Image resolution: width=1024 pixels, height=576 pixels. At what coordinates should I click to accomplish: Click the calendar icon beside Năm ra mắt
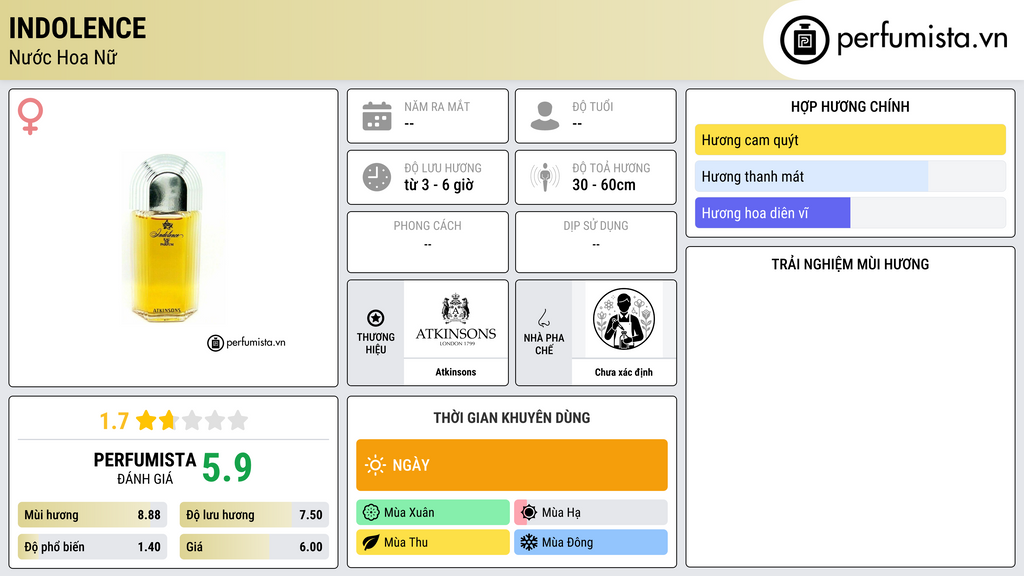tap(377, 116)
